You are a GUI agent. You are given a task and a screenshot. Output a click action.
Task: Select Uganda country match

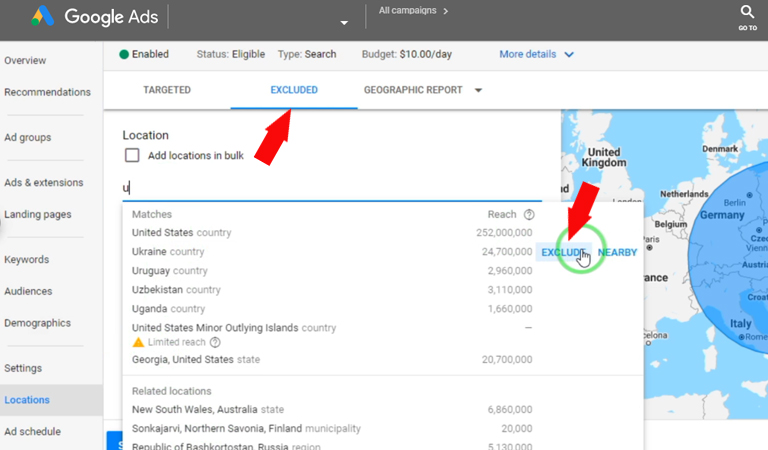click(x=332, y=309)
